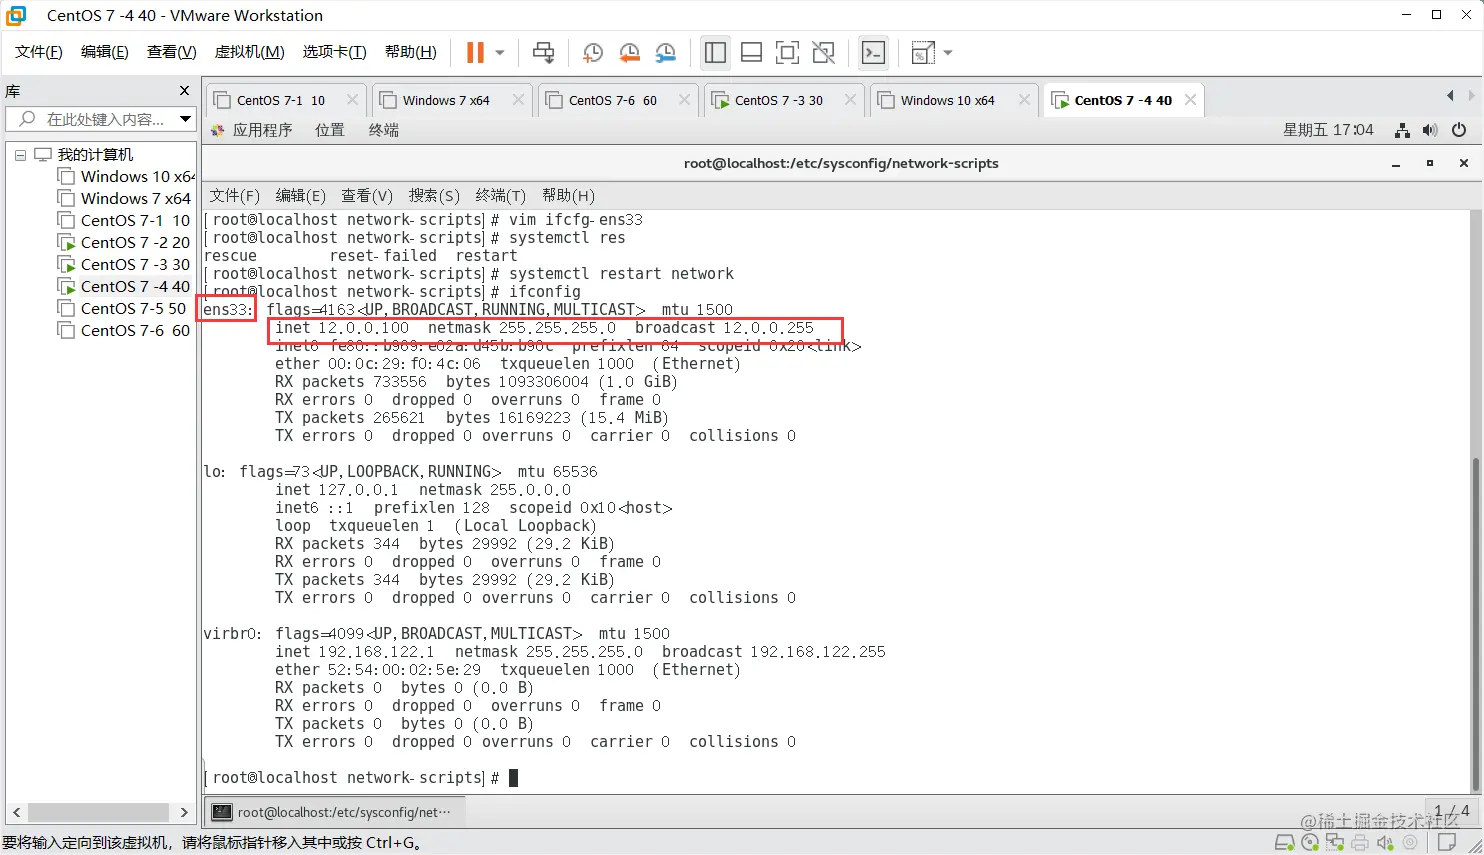The height and width of the screenshot is (855, 1484).
Task: Open the library search filter dropdown
Action: pos(185,119)
